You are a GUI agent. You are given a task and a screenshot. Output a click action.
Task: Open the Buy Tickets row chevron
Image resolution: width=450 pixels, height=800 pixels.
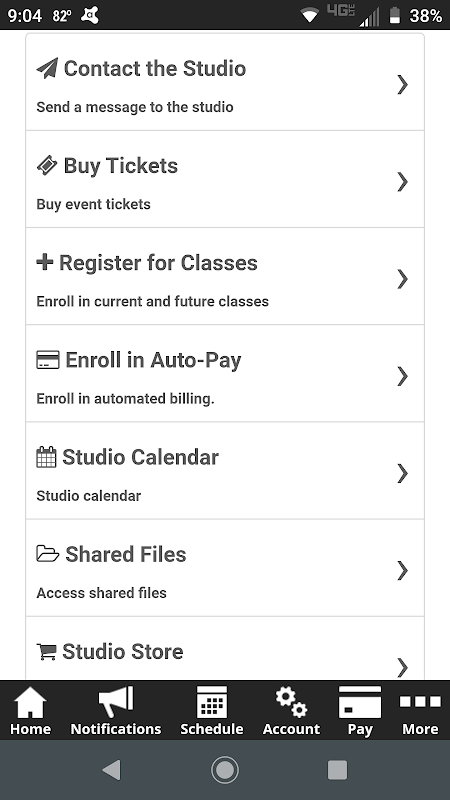click(x=403, y=182)
